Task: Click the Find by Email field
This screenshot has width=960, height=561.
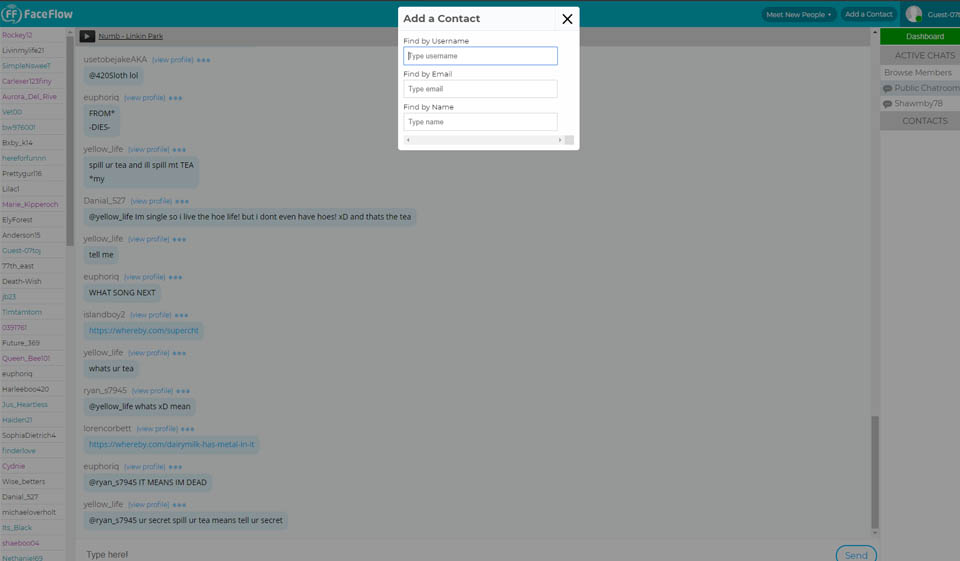Action: coord(480,89)
